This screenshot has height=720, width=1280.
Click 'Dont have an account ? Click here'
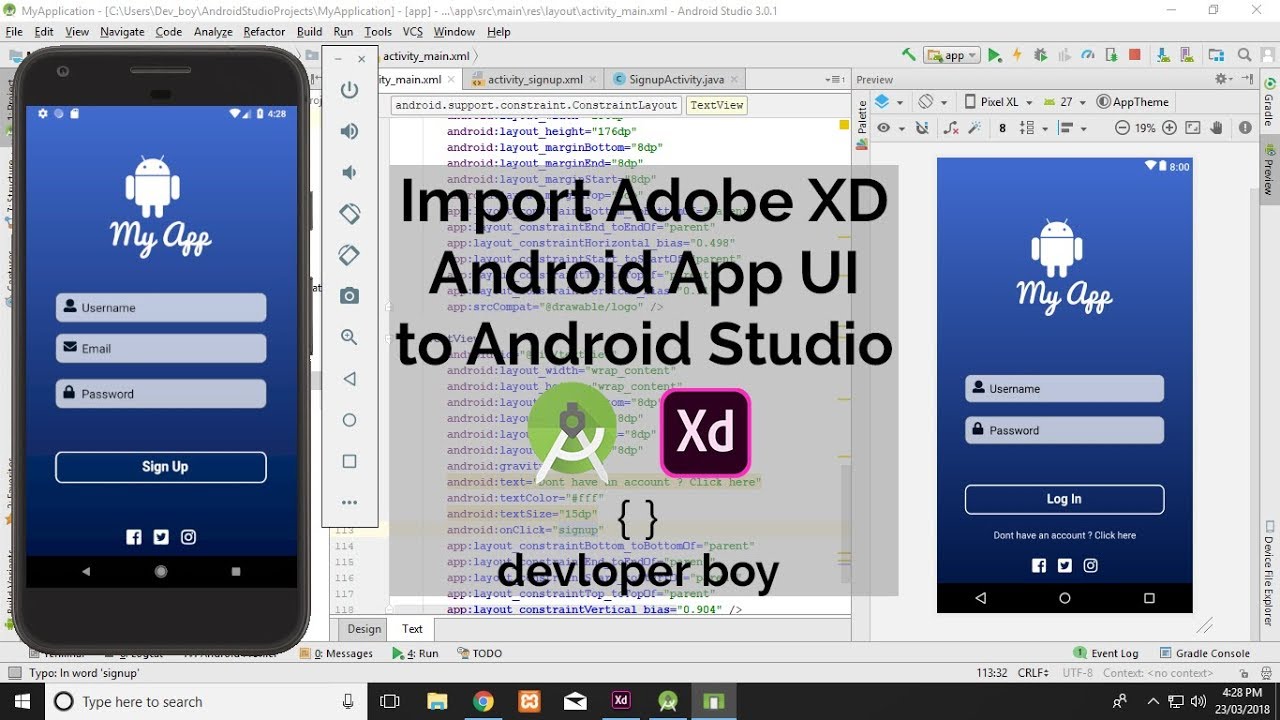[x=1064, y=535]
